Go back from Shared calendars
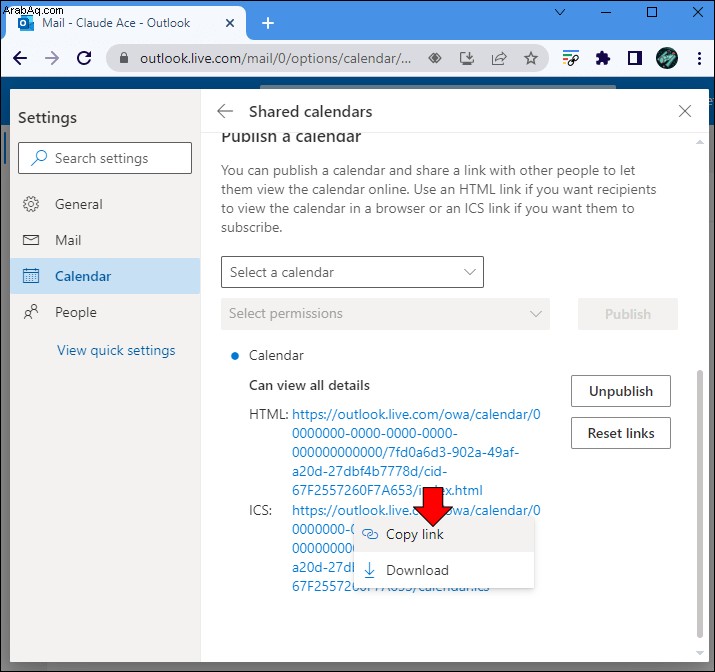Screen dimensions: 715x672 click(225, 111)
